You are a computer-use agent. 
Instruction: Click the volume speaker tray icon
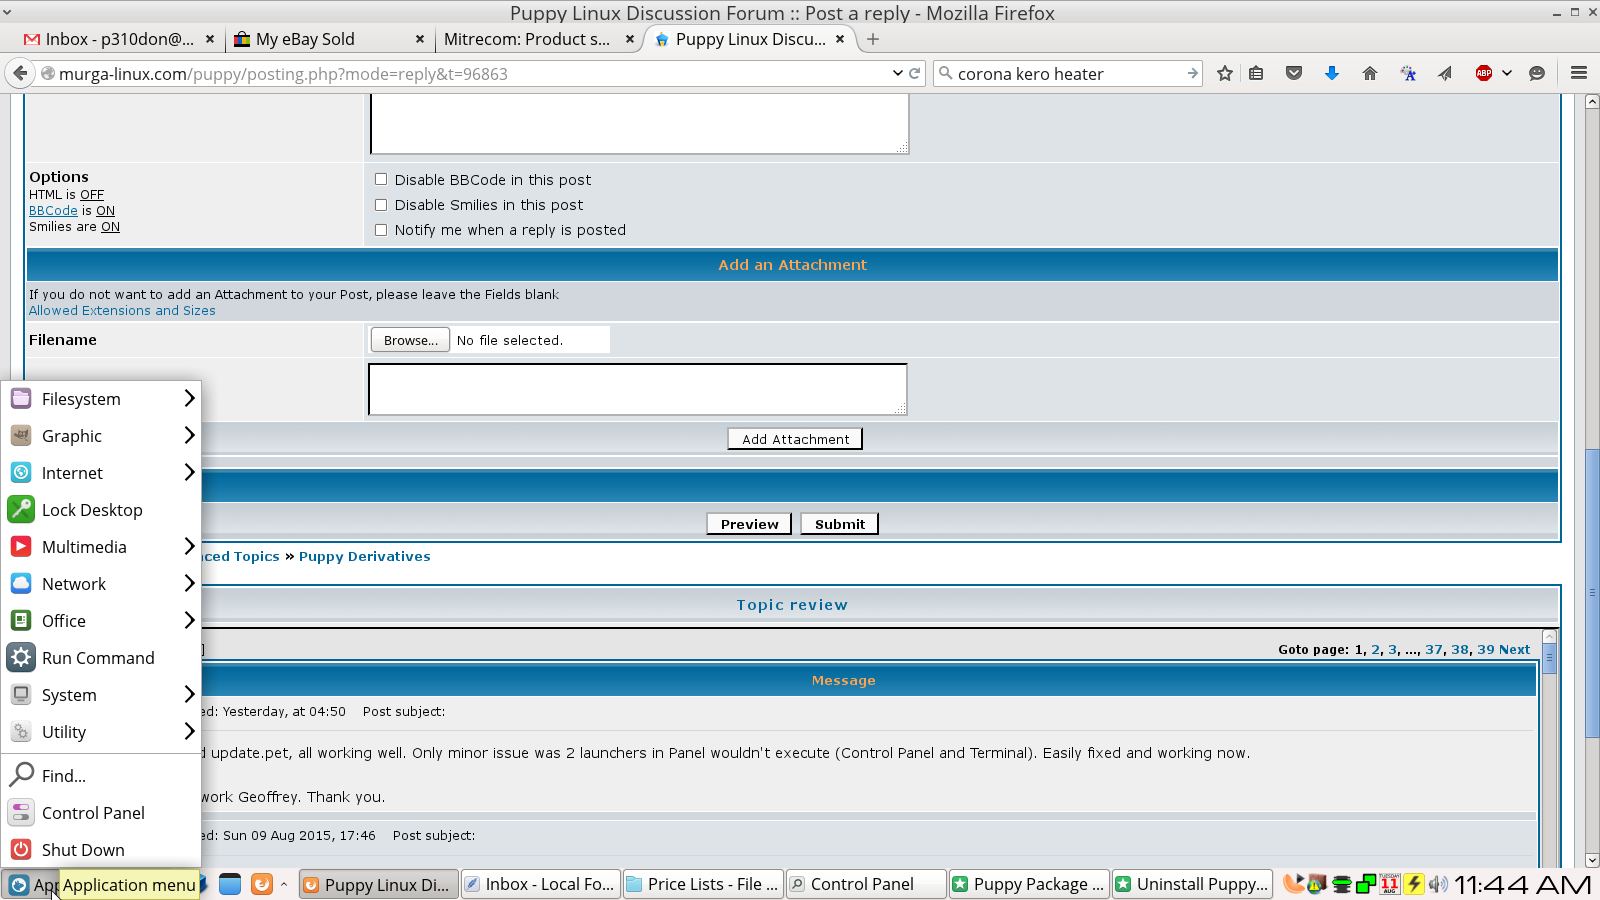pos(1438,884)
